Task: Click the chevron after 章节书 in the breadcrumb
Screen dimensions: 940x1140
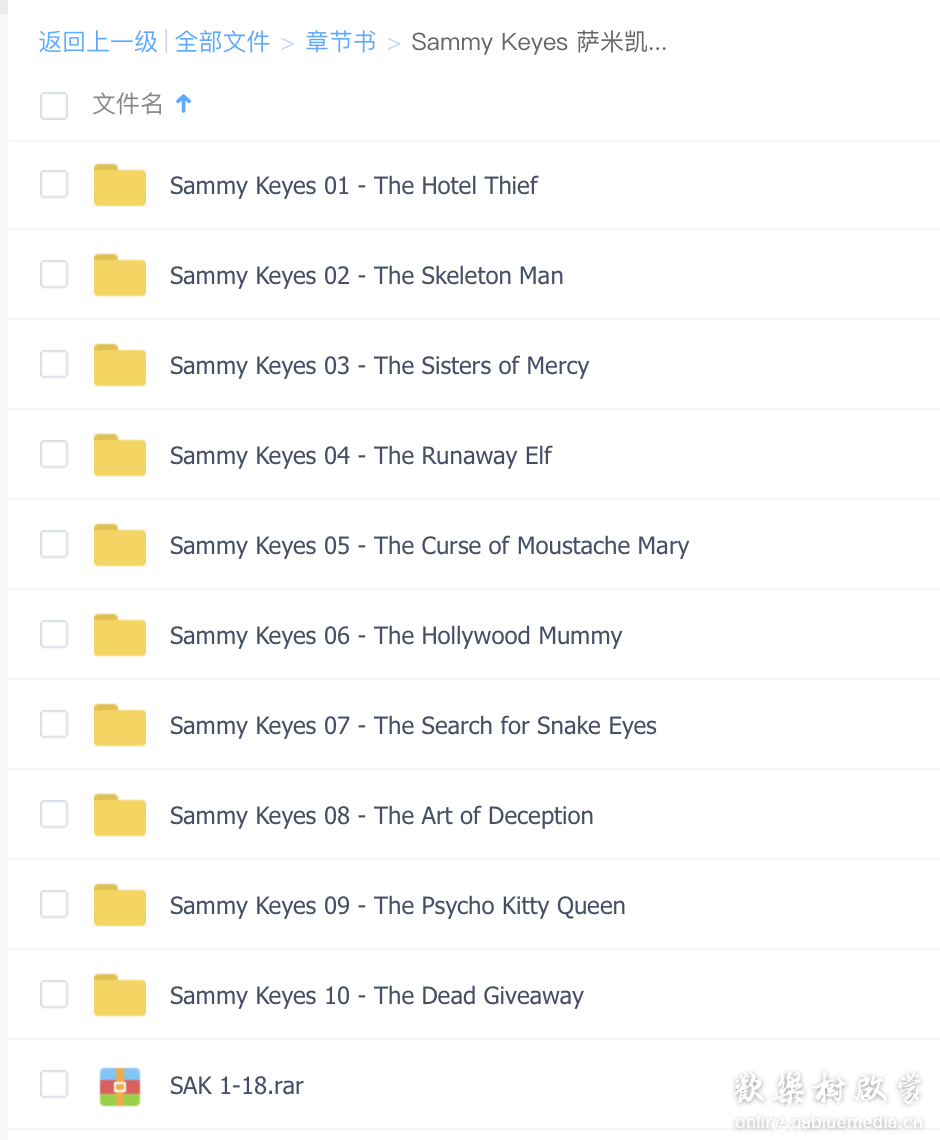Action: click(394, 42)
